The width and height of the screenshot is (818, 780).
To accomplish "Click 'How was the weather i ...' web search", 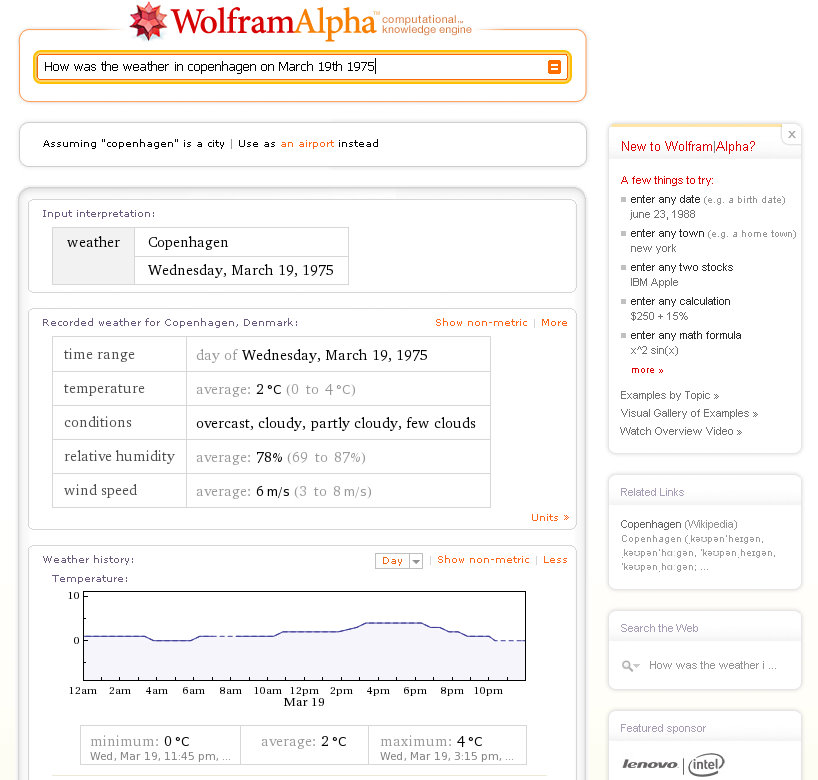I will click(x=713, y=666).
